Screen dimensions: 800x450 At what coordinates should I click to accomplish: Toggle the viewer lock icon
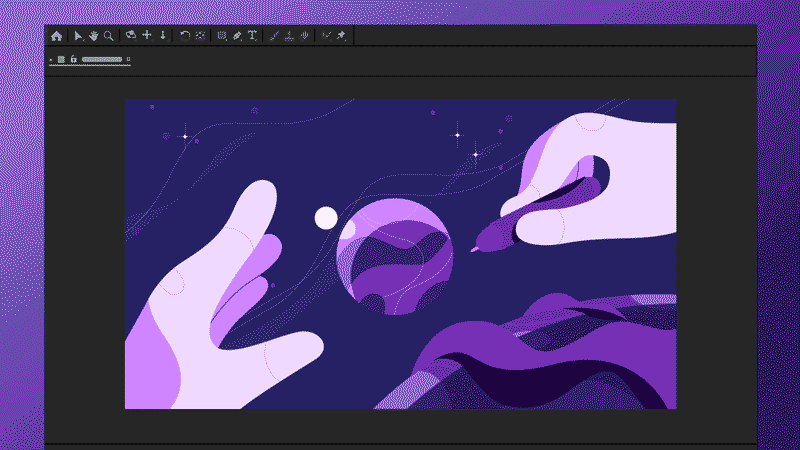click(73, 59)
